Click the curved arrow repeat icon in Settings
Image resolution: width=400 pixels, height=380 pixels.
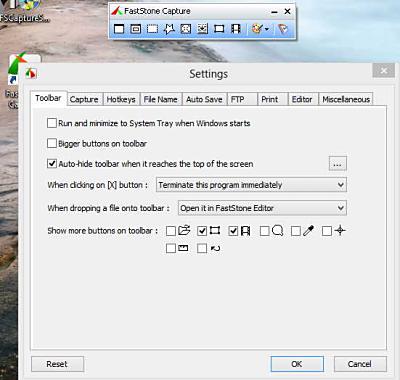tap(215, 248)
